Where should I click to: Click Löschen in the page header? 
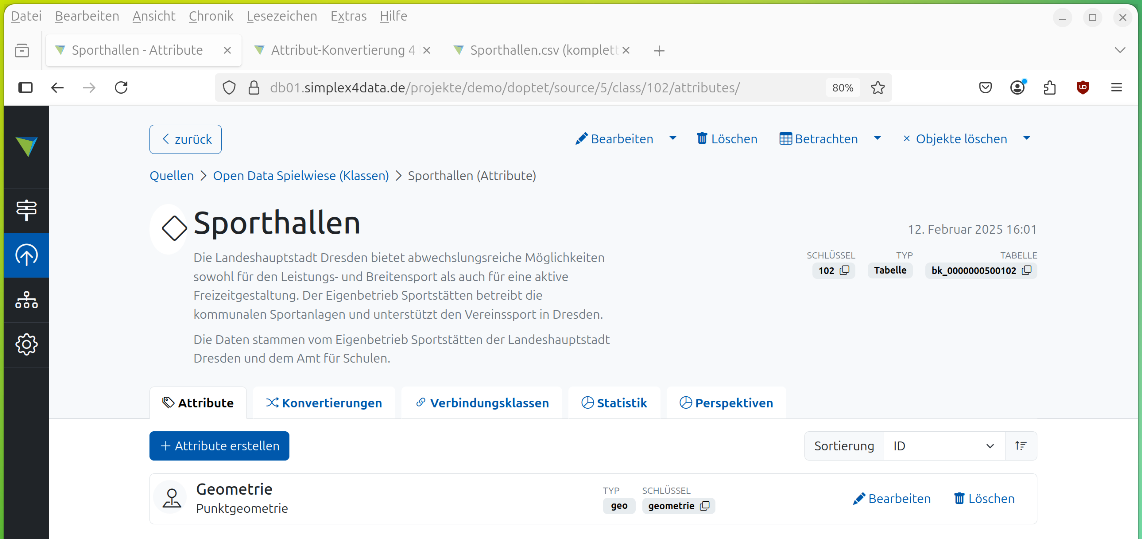point(727,138)
